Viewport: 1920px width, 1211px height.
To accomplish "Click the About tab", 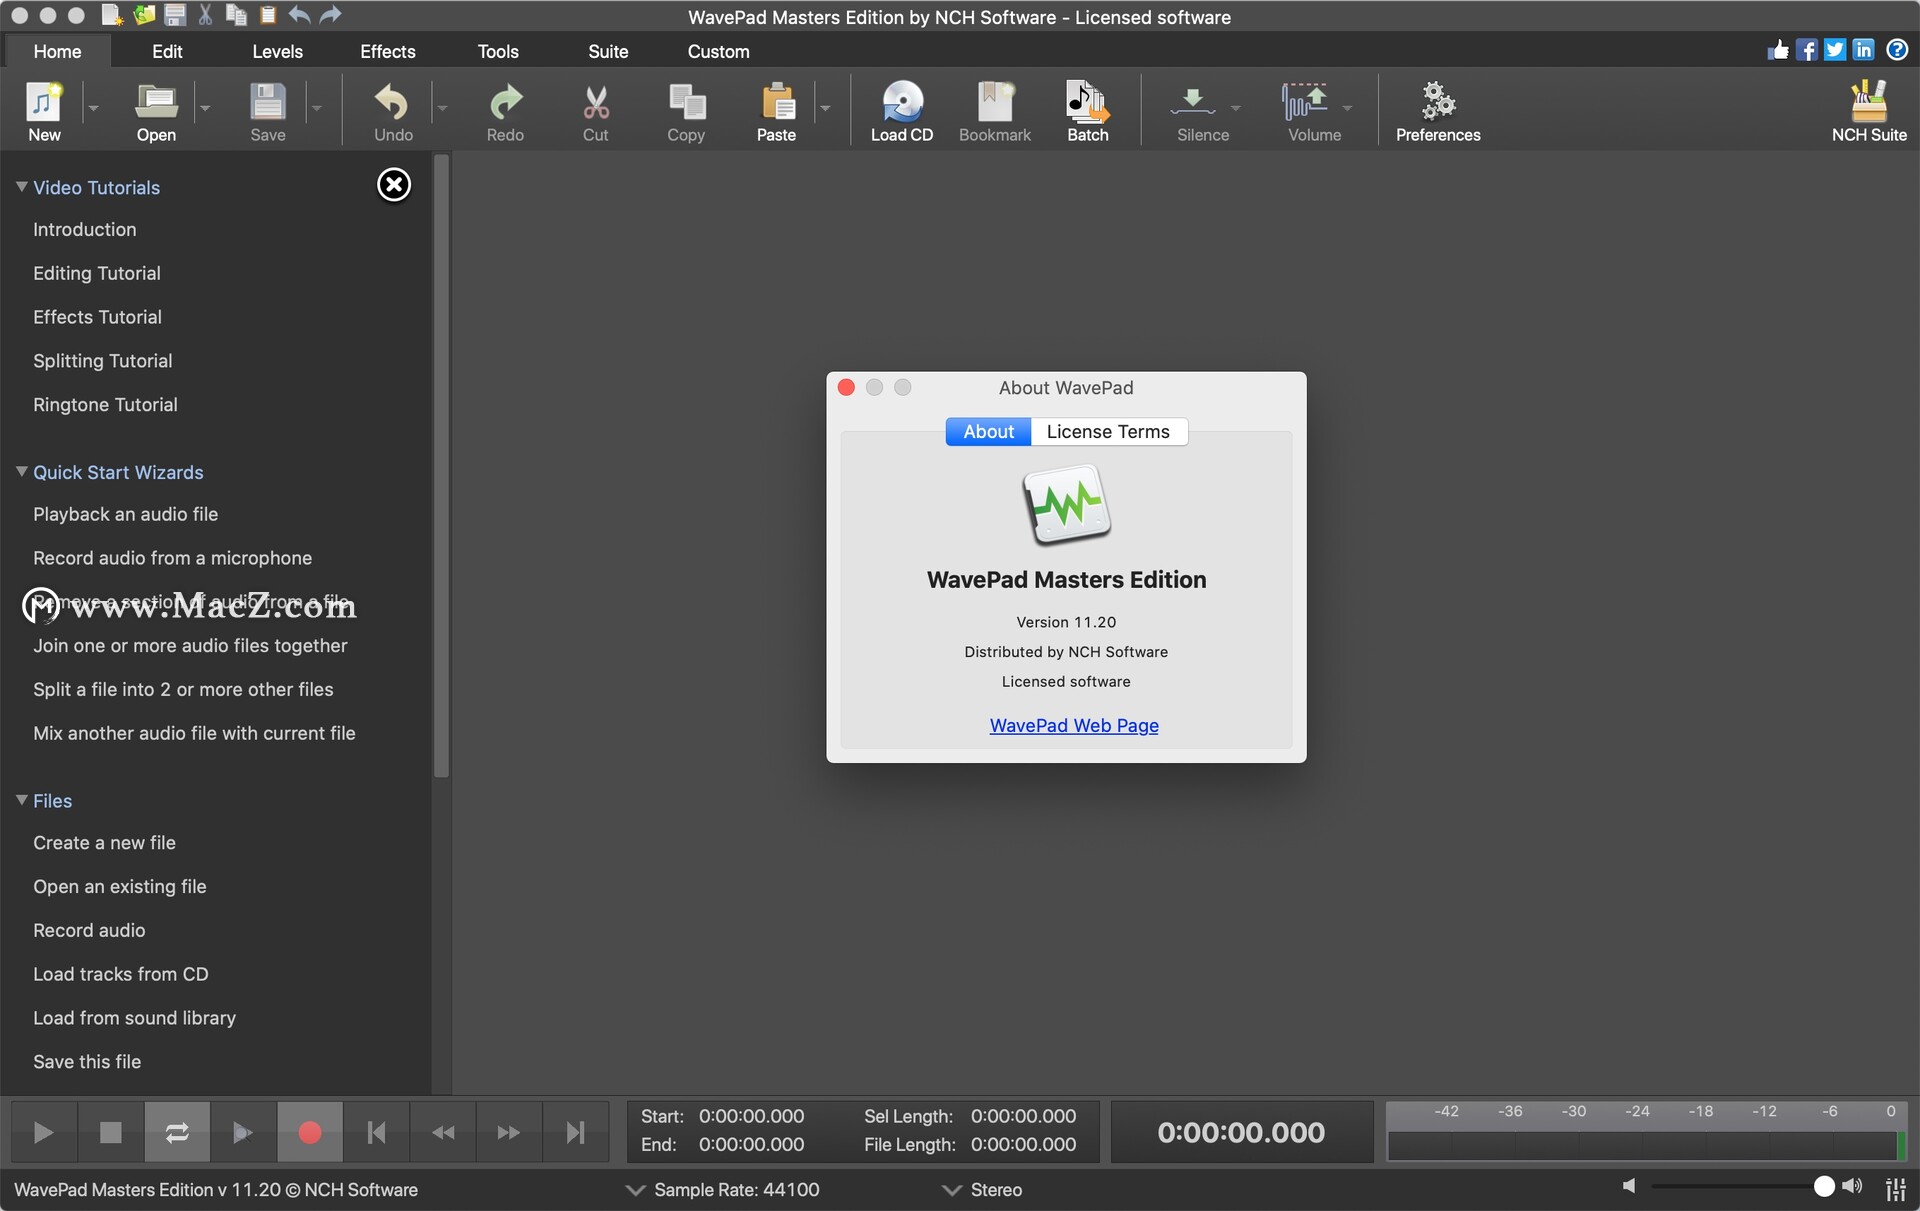I will (x=988, y=431).
